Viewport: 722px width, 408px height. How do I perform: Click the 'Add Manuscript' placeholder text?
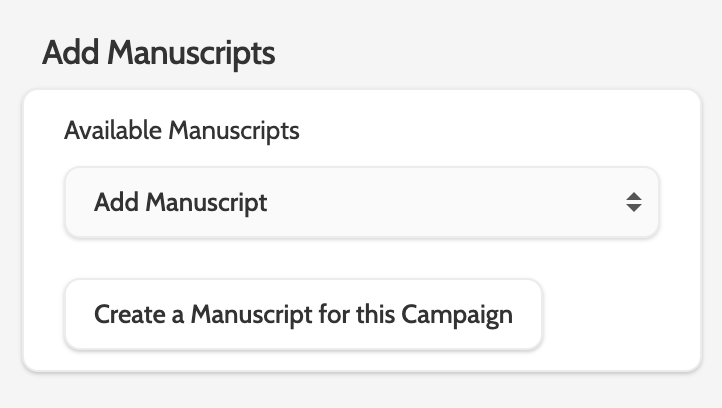181,202
